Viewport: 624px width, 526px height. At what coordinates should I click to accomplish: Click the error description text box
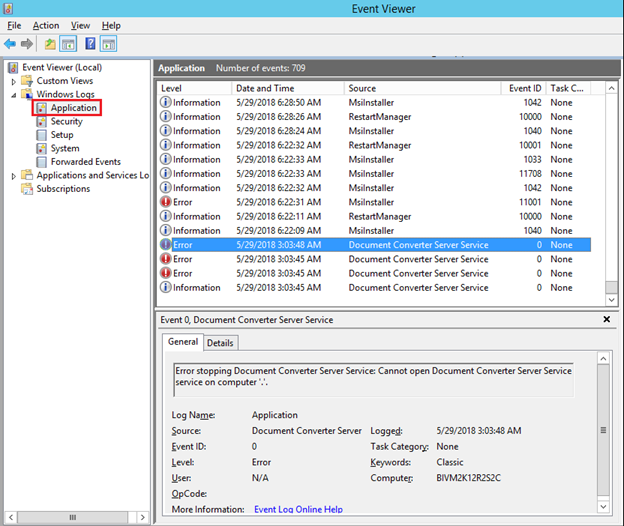click(373, 380)
